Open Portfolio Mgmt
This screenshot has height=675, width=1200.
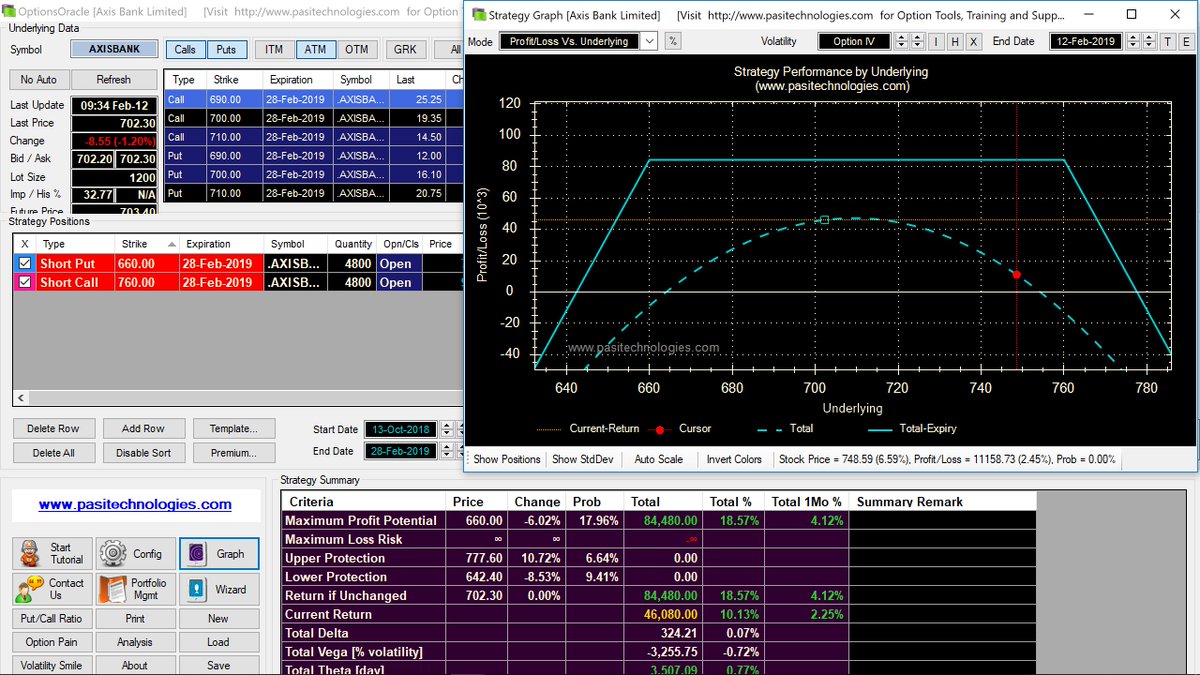(x=135, y=589)
